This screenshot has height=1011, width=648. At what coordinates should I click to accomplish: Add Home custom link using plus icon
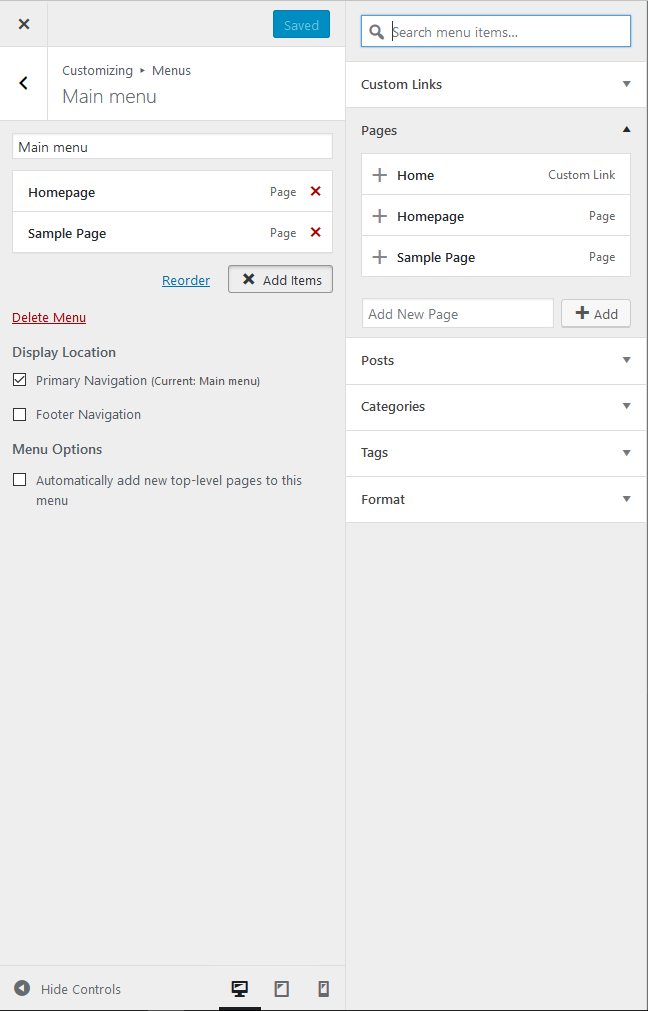tap(380, 175)
